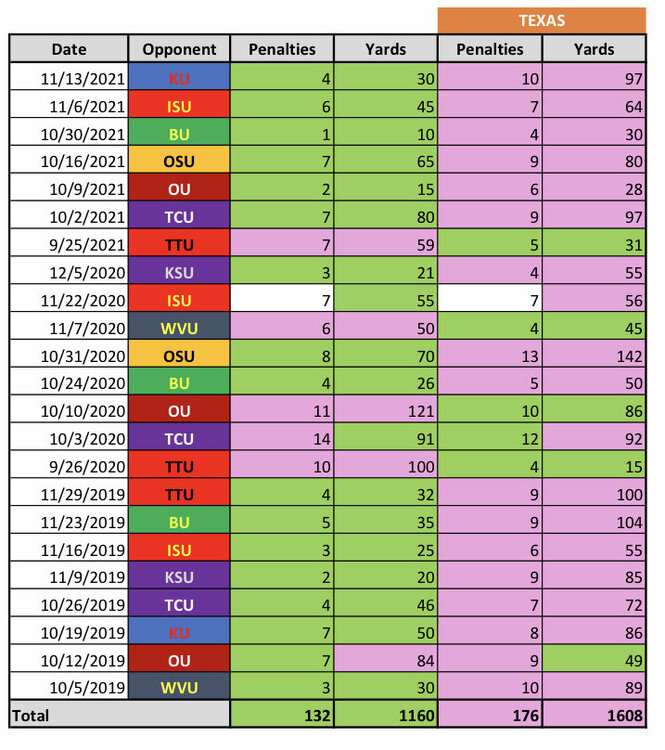Select the Opponent column header
Image resolution: width=665 pixels, height=750 pixels.
click(180, 49)
